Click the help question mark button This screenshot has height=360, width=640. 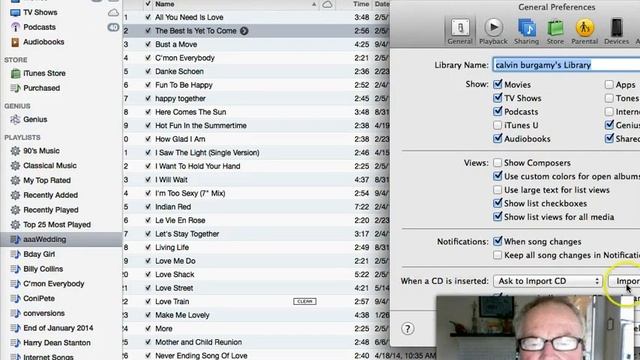click(407, 329)
